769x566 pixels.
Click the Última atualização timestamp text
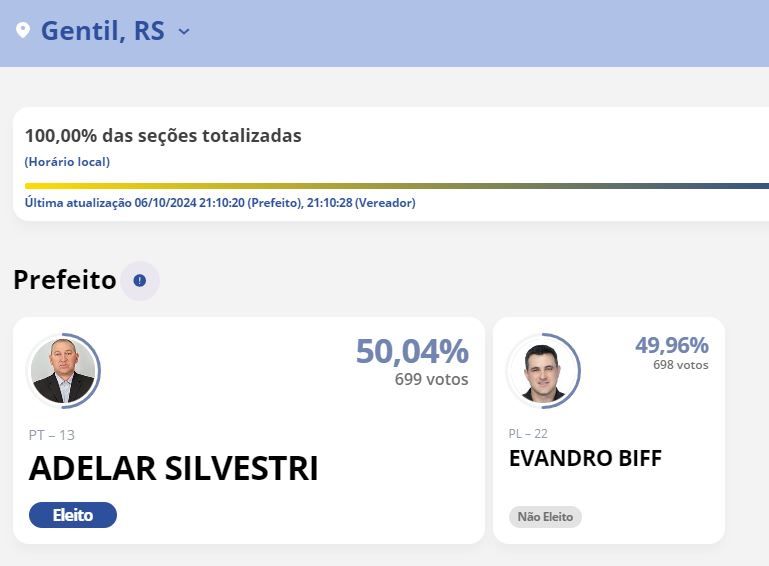pyautogui.click(x=220, y=203)
